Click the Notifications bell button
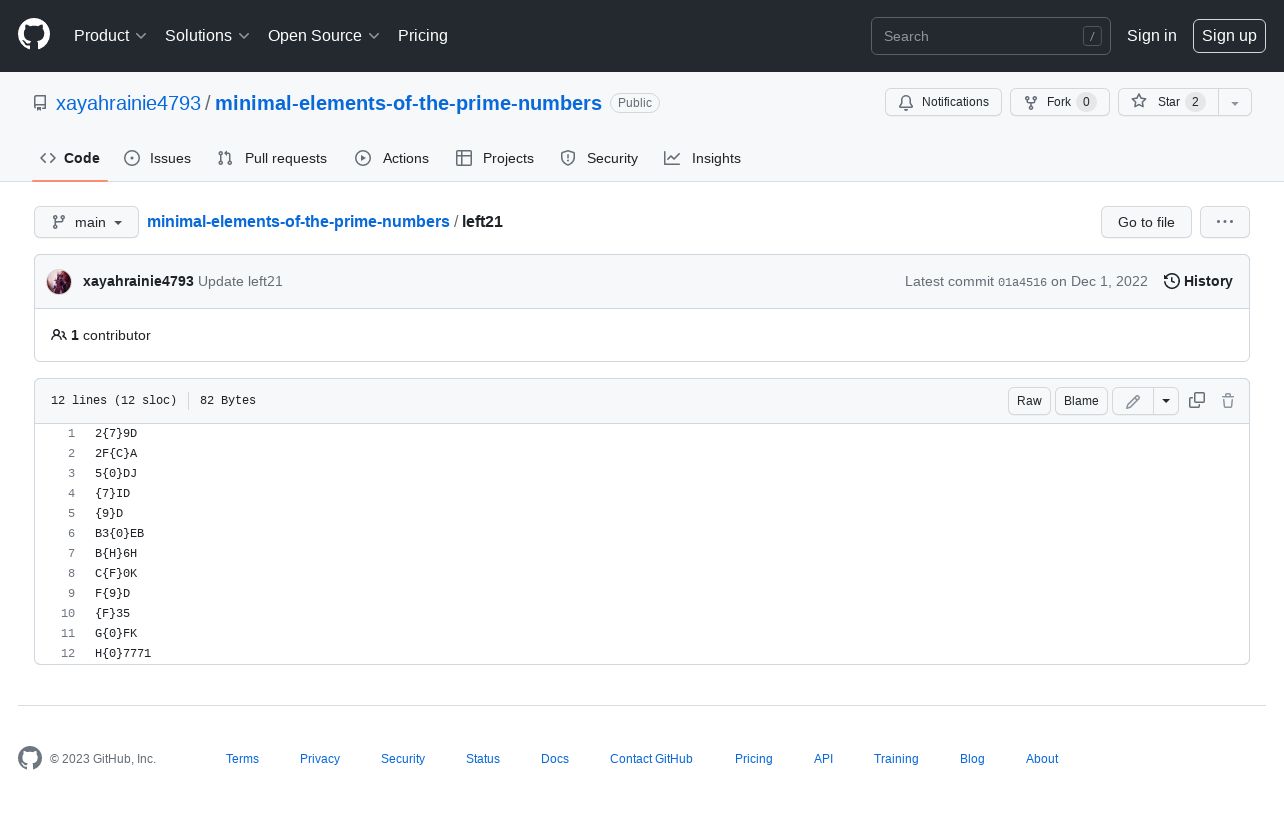Image resolution: width=1284 pixels, height=820 pixels. coord(943,102)
